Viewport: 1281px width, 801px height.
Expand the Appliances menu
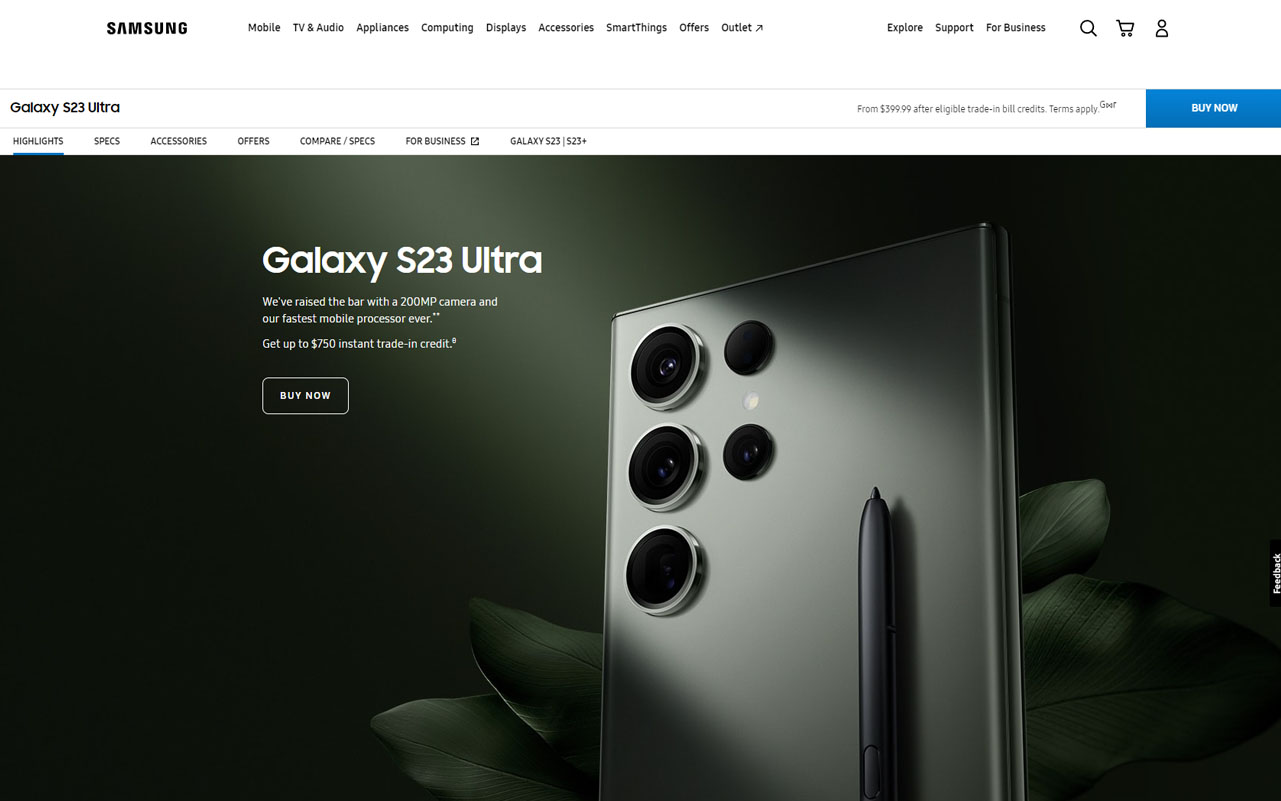(x=382, y=28)
